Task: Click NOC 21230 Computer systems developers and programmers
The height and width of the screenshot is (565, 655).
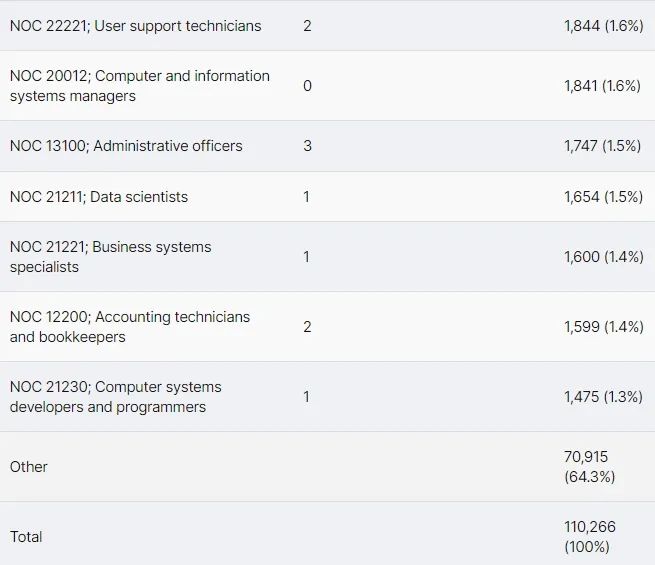Action: click(115, 397)
